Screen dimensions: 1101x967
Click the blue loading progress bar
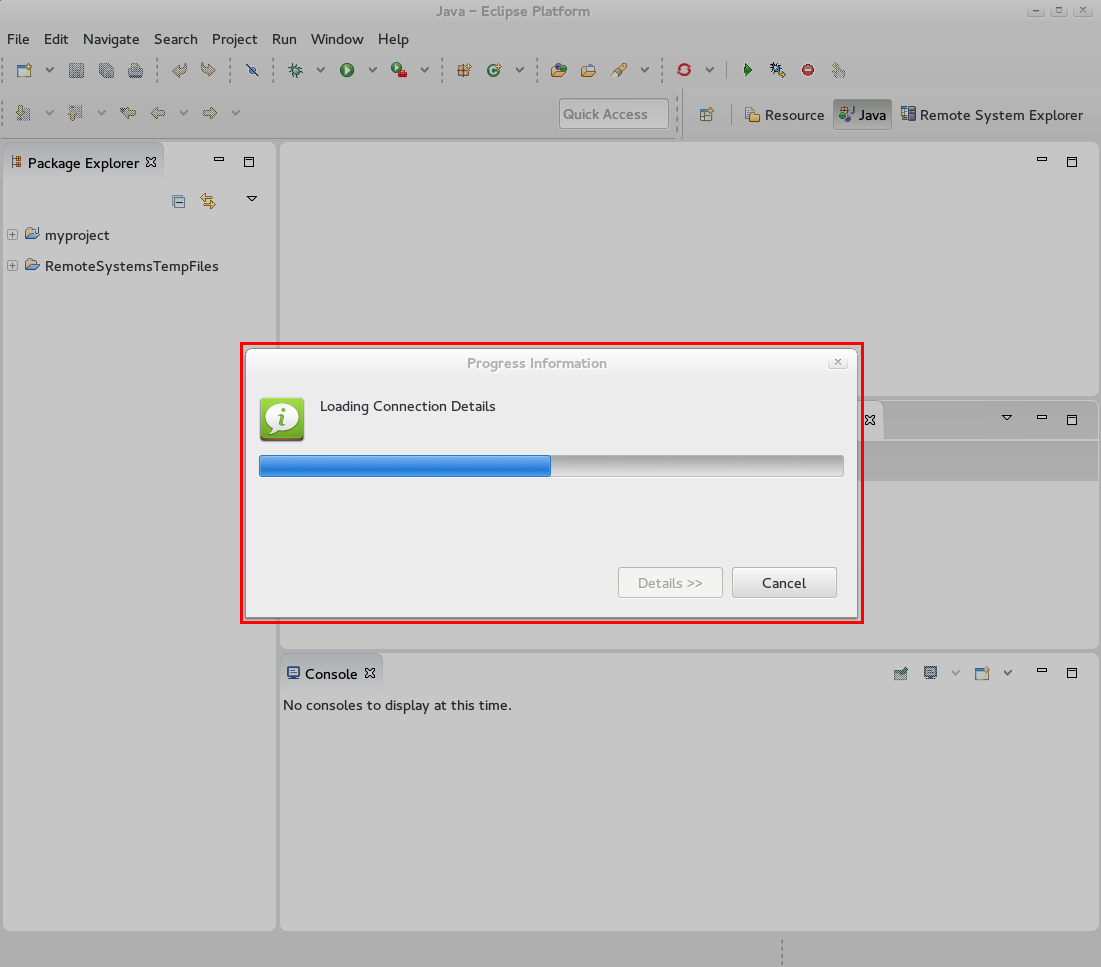[x=405, y=466]
